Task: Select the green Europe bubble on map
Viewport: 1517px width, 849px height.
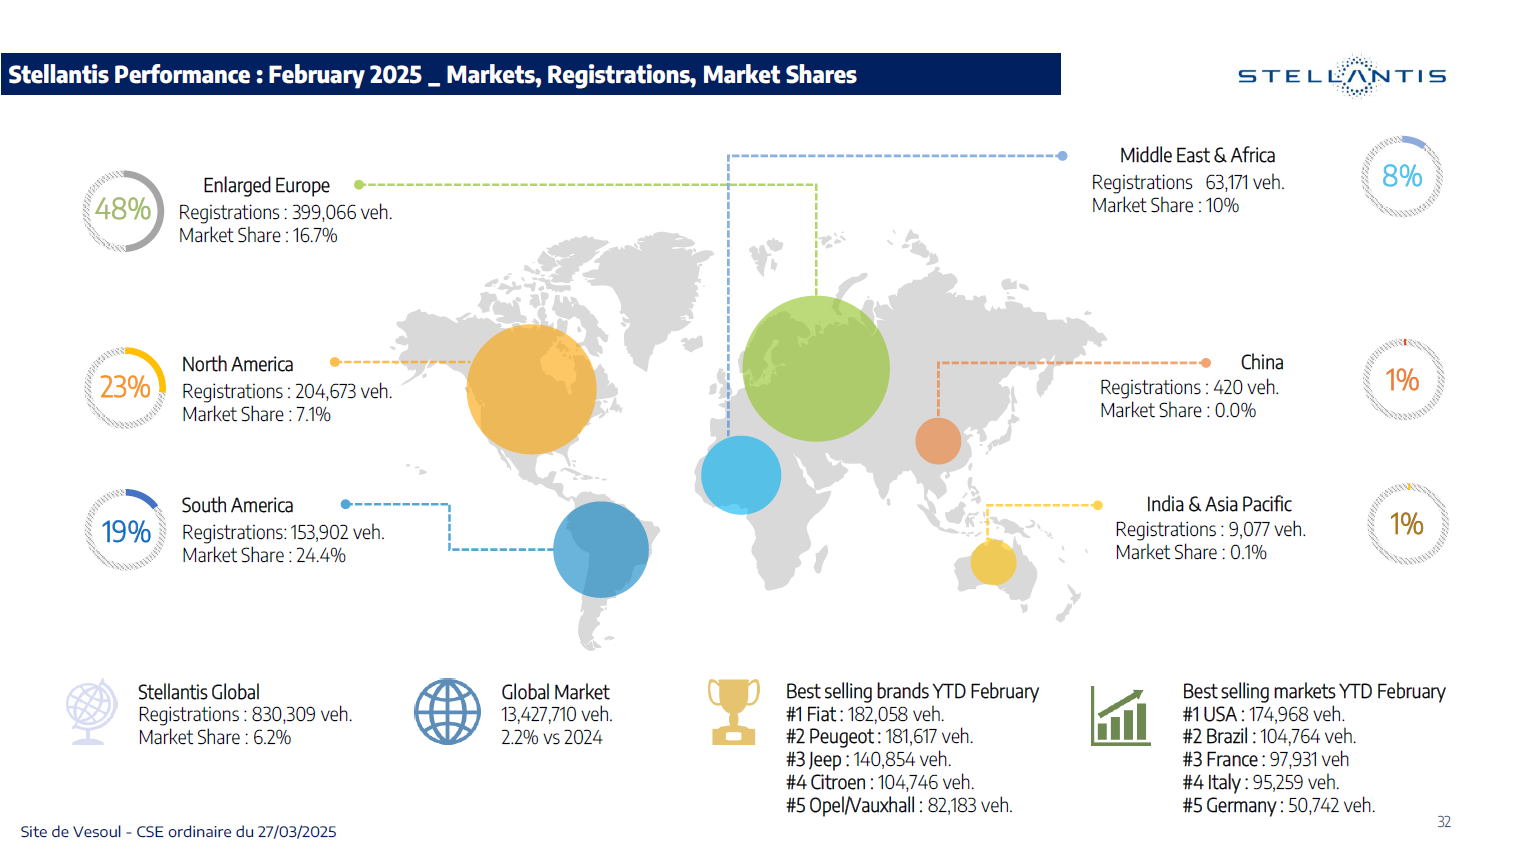Action: pos(816,368)
